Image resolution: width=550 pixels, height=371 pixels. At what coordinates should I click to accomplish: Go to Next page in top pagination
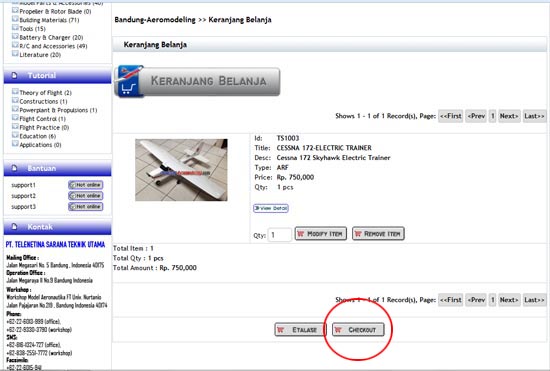509,116
